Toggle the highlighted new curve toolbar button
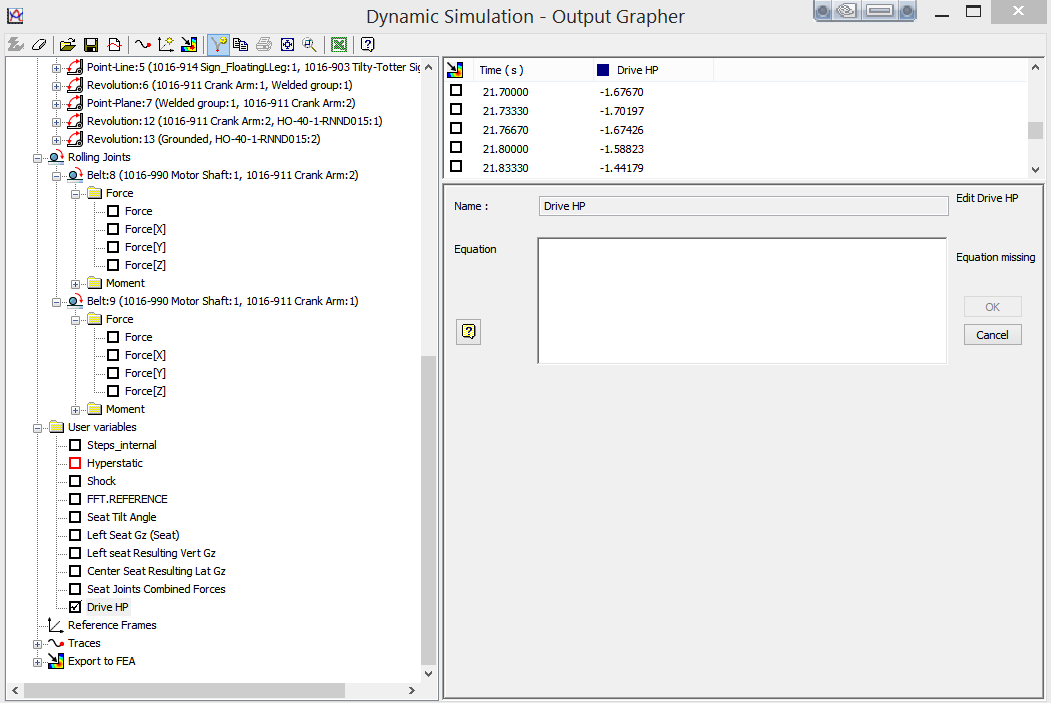1051x703 pixels. [218, 45]
